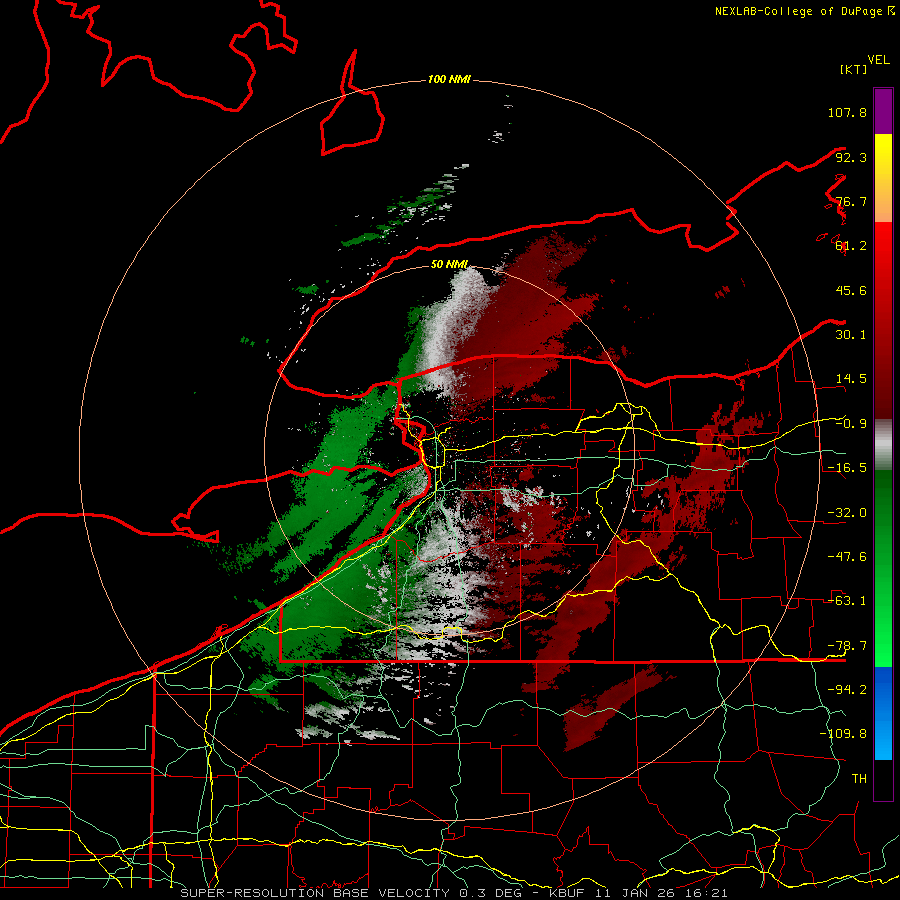This screenshot has height=900, width=900.
Task: Click the TH threshold label
Action: click(x=859, y=778)
